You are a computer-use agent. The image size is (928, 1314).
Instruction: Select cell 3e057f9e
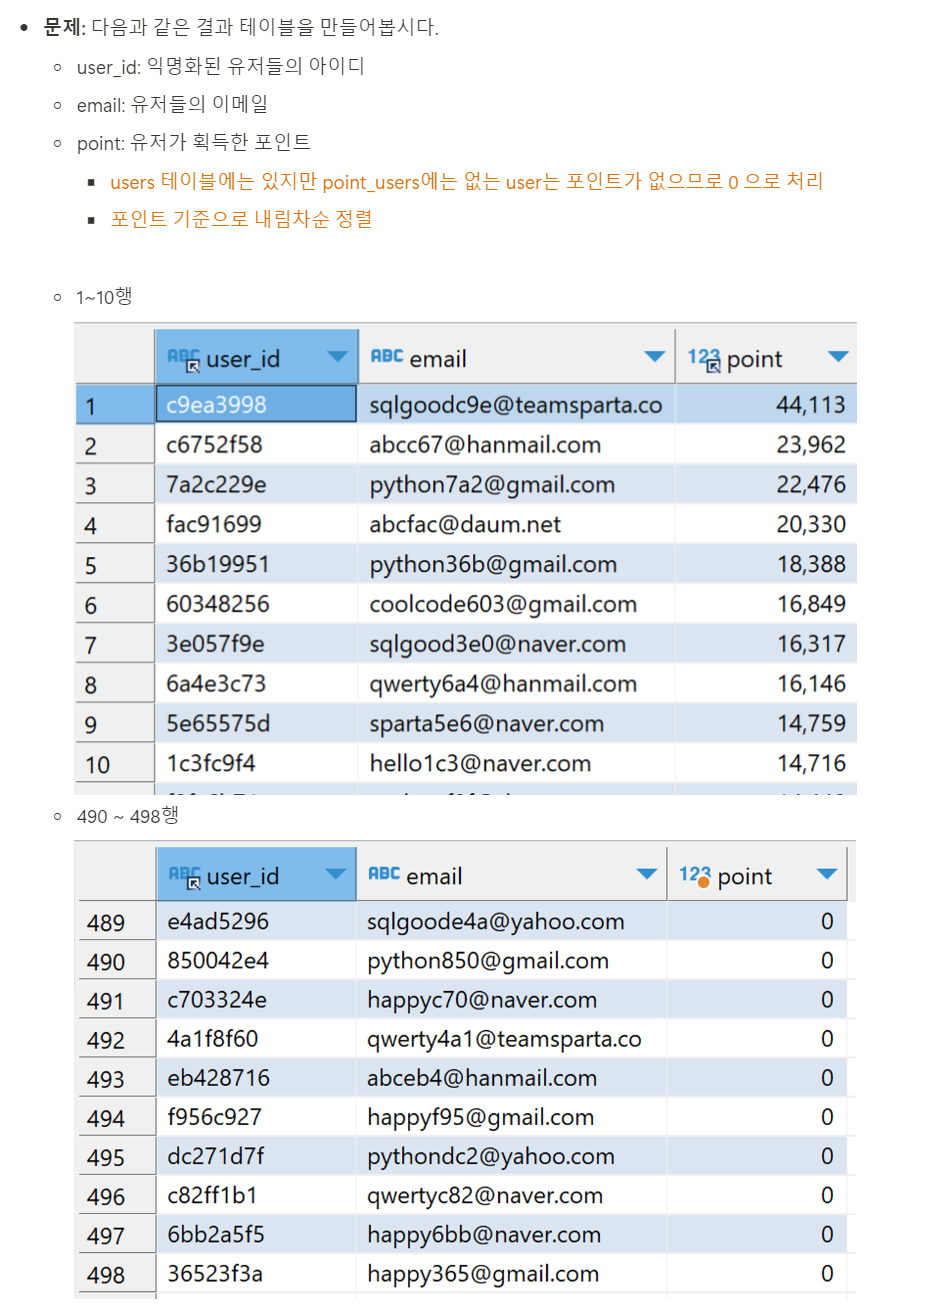[256, 644]
